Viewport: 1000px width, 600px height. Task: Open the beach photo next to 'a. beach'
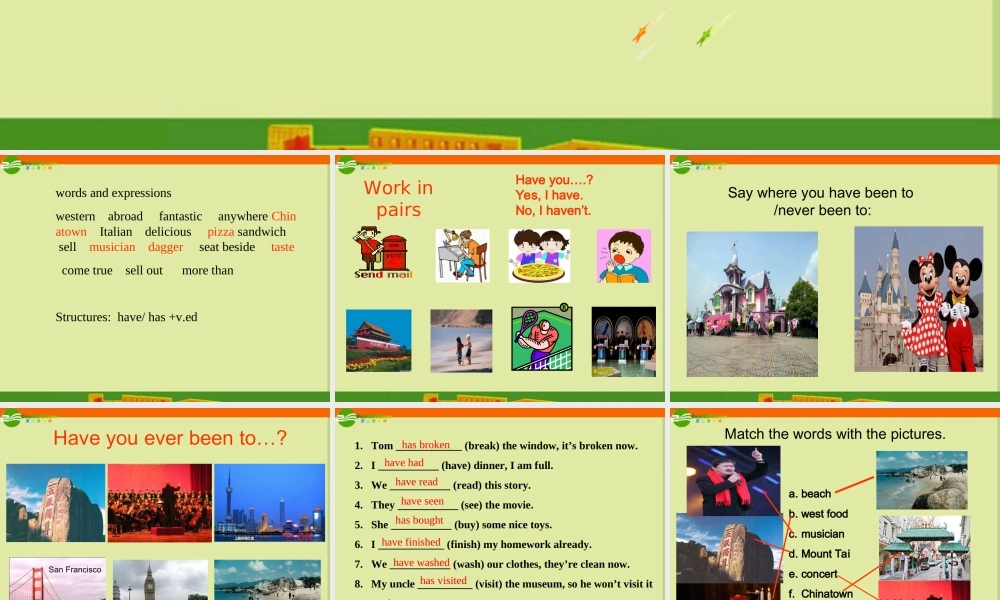tap(922, 480)
